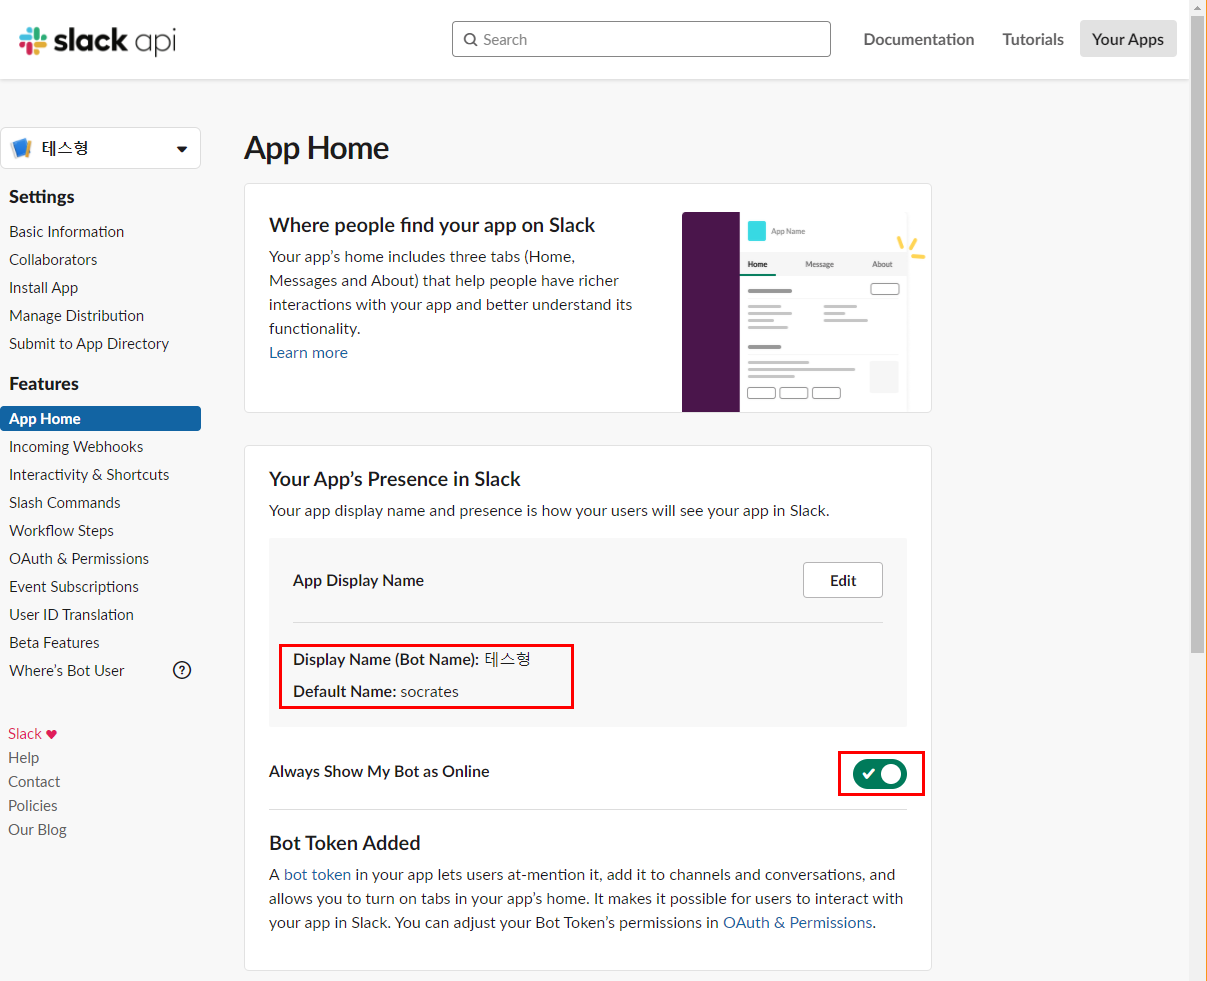The image size is (1207, 981).
Task: Click the Display Name (Bot Name) text
Action: tap(412, 660)
